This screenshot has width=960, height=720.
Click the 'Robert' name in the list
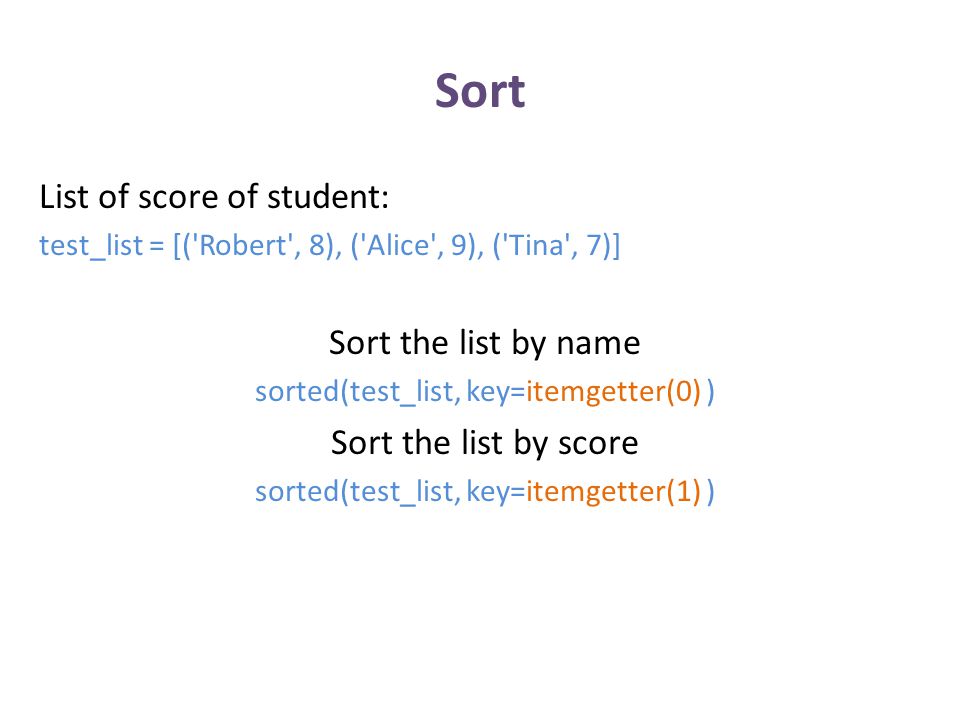point(243,246)
